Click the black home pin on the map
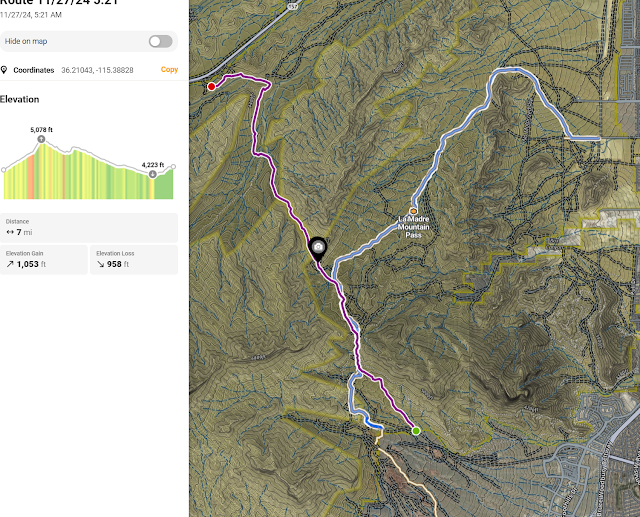 (317, 246)
